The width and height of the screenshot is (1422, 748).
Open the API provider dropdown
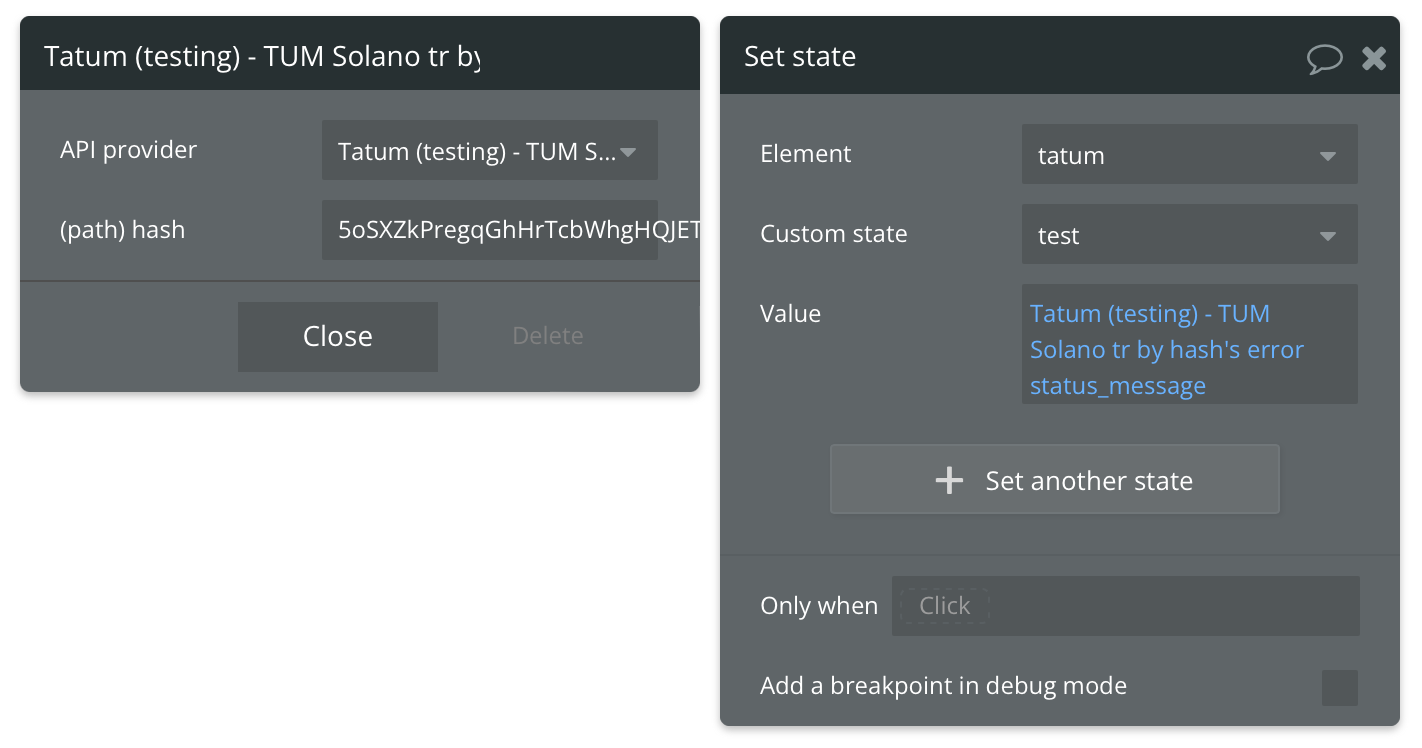click(x=489, y=151)
